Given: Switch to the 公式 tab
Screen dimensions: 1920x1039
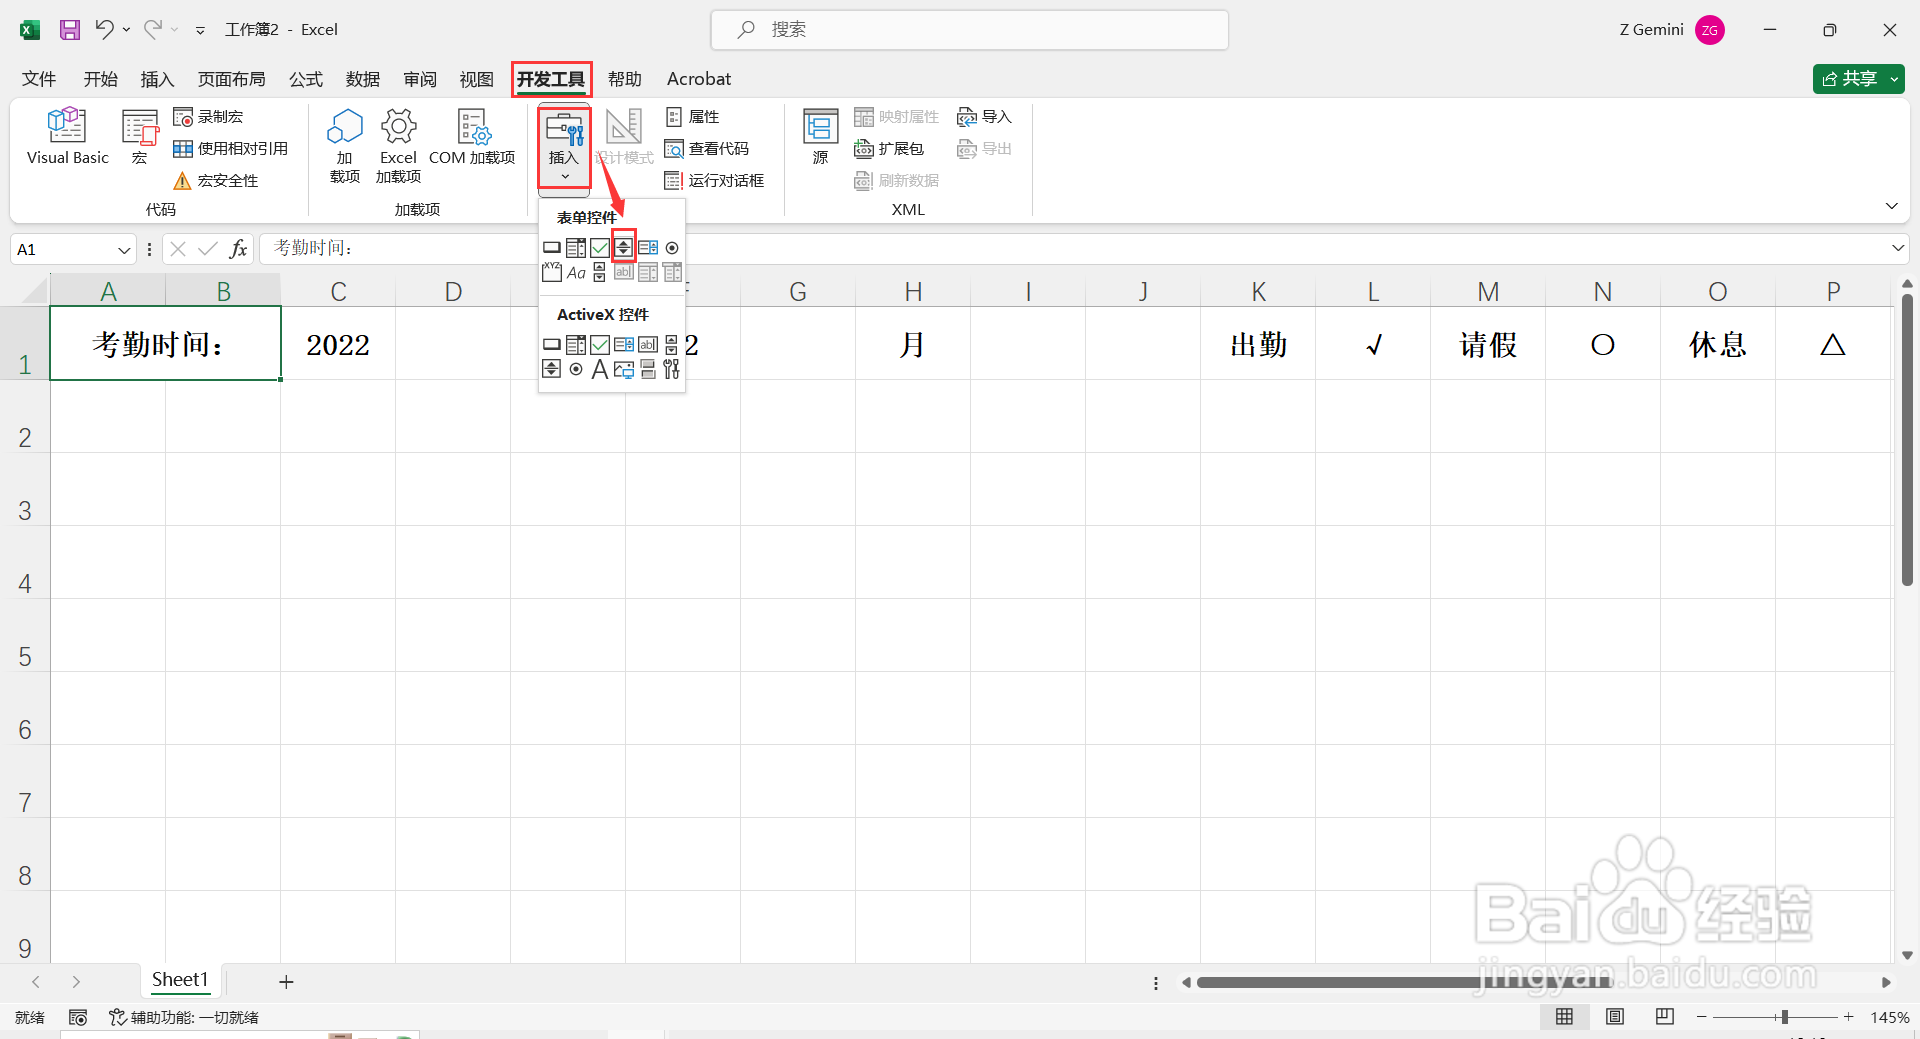Looking at the screenshot, I should pyautogui.click(x=306, y=79).
